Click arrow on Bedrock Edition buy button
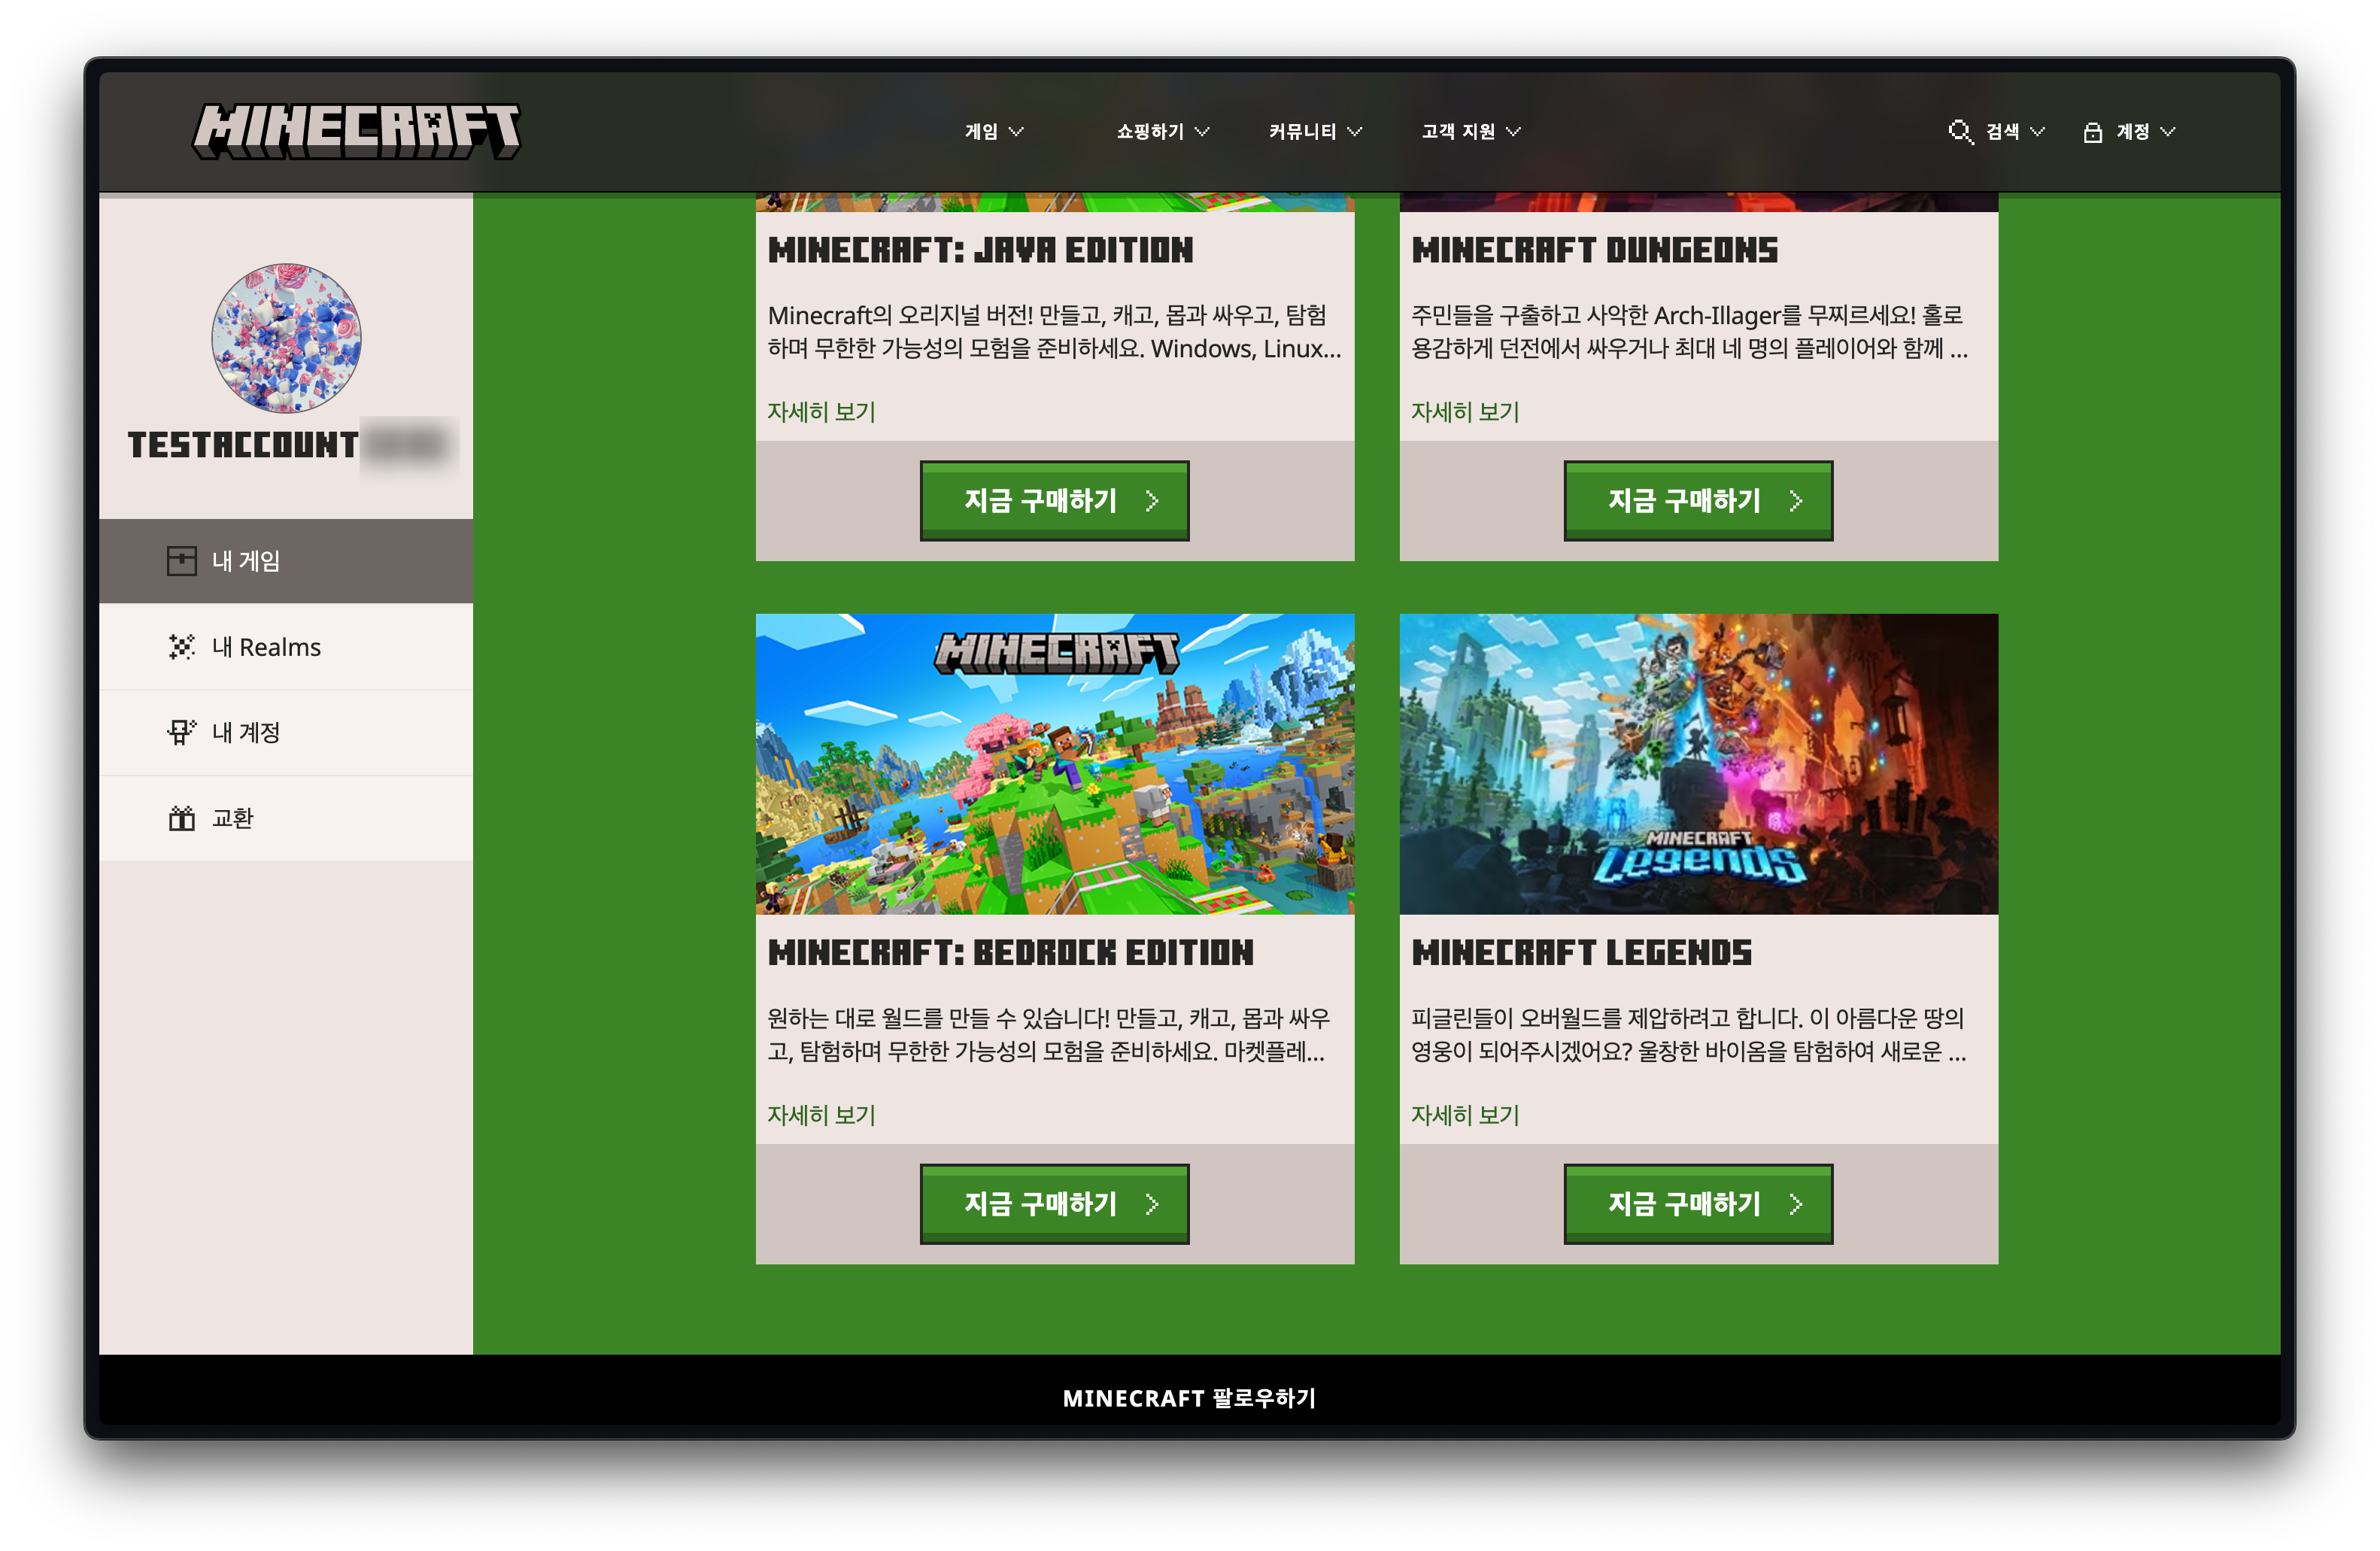This screenshot has height=1551, width=2380. click(1152, 1204)
